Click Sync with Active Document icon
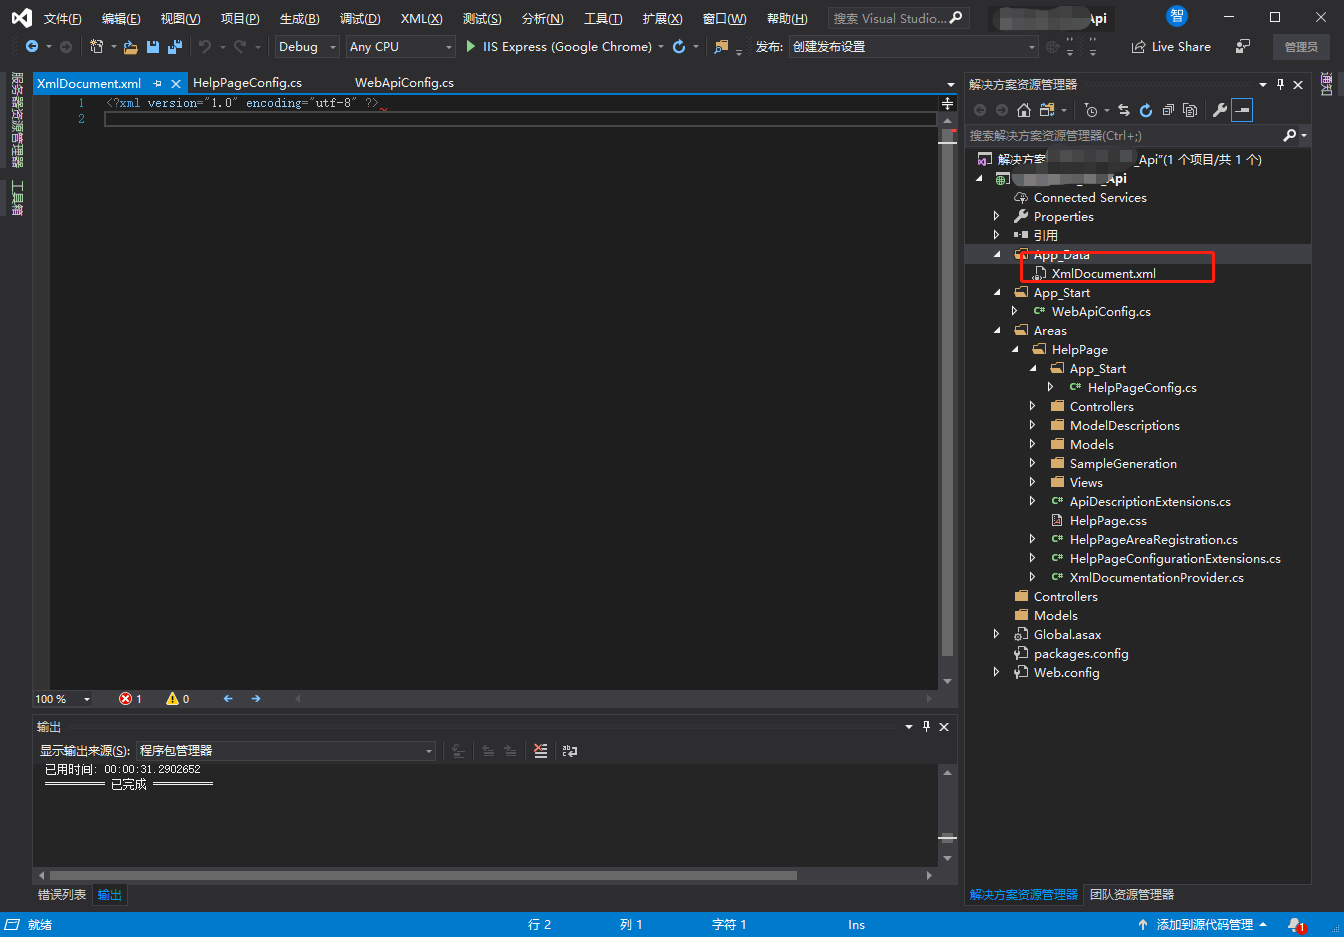 coord(1124,110)
